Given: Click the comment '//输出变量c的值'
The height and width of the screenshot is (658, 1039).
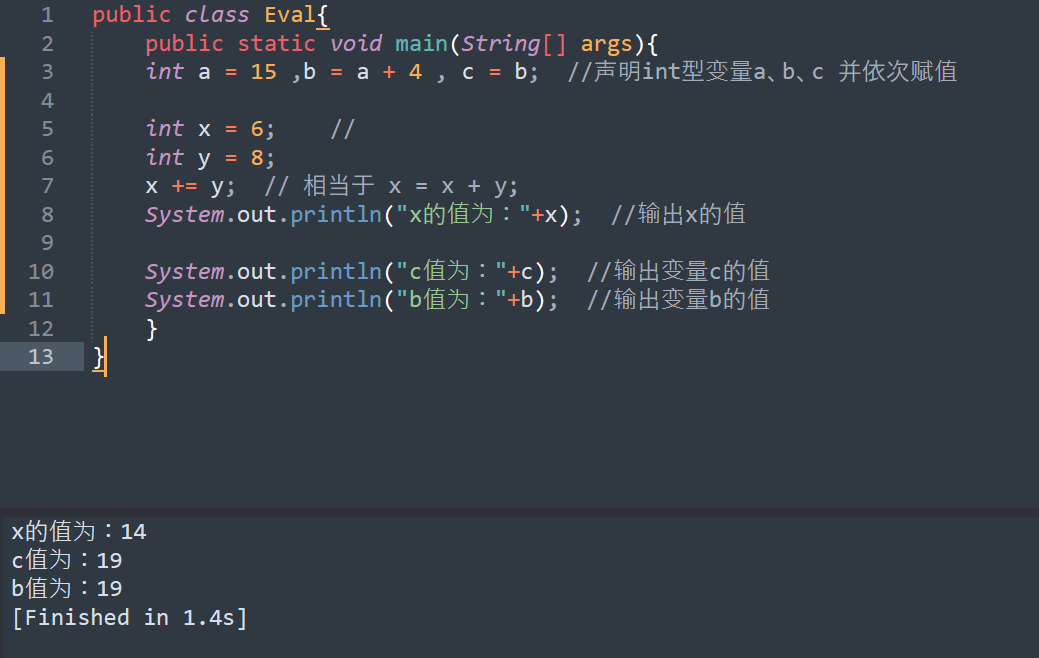Looking at the screenshot, I should (x=678, y=272).
